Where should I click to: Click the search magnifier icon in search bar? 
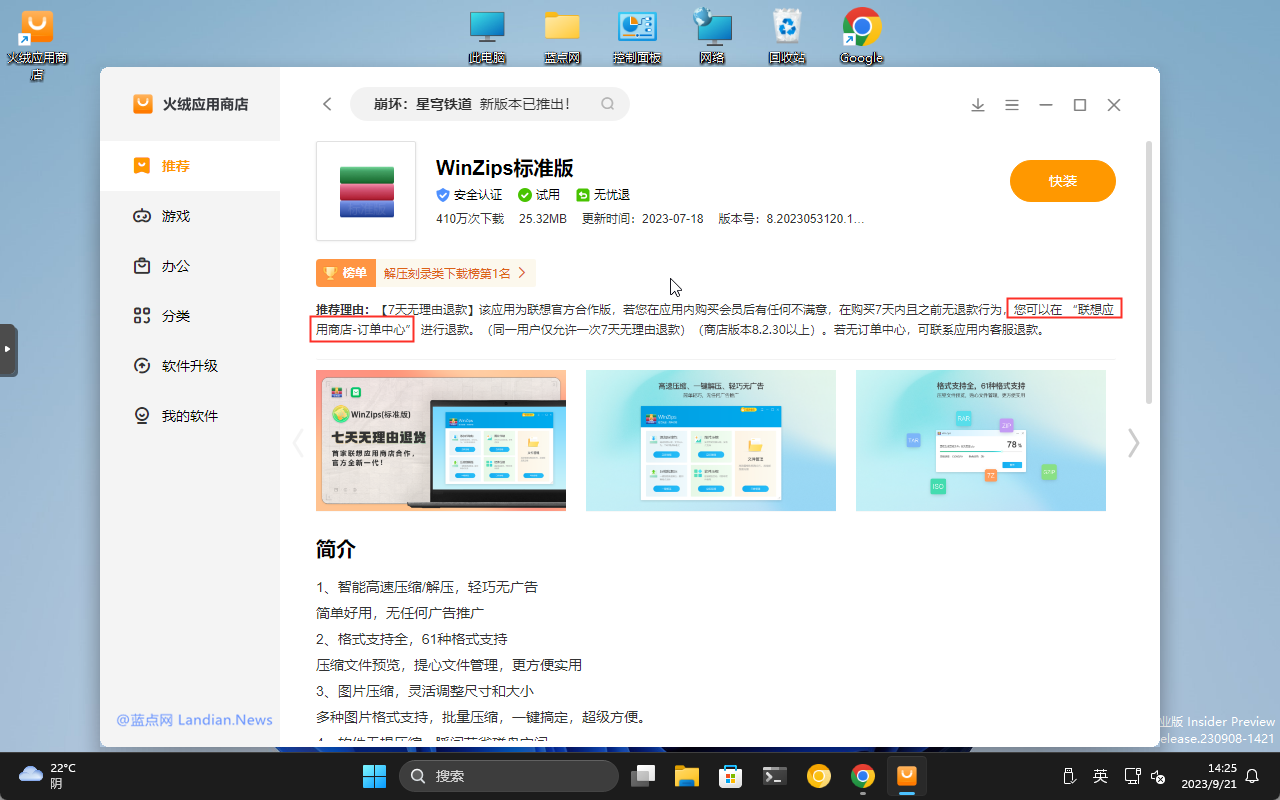click(x=607, y=104)
